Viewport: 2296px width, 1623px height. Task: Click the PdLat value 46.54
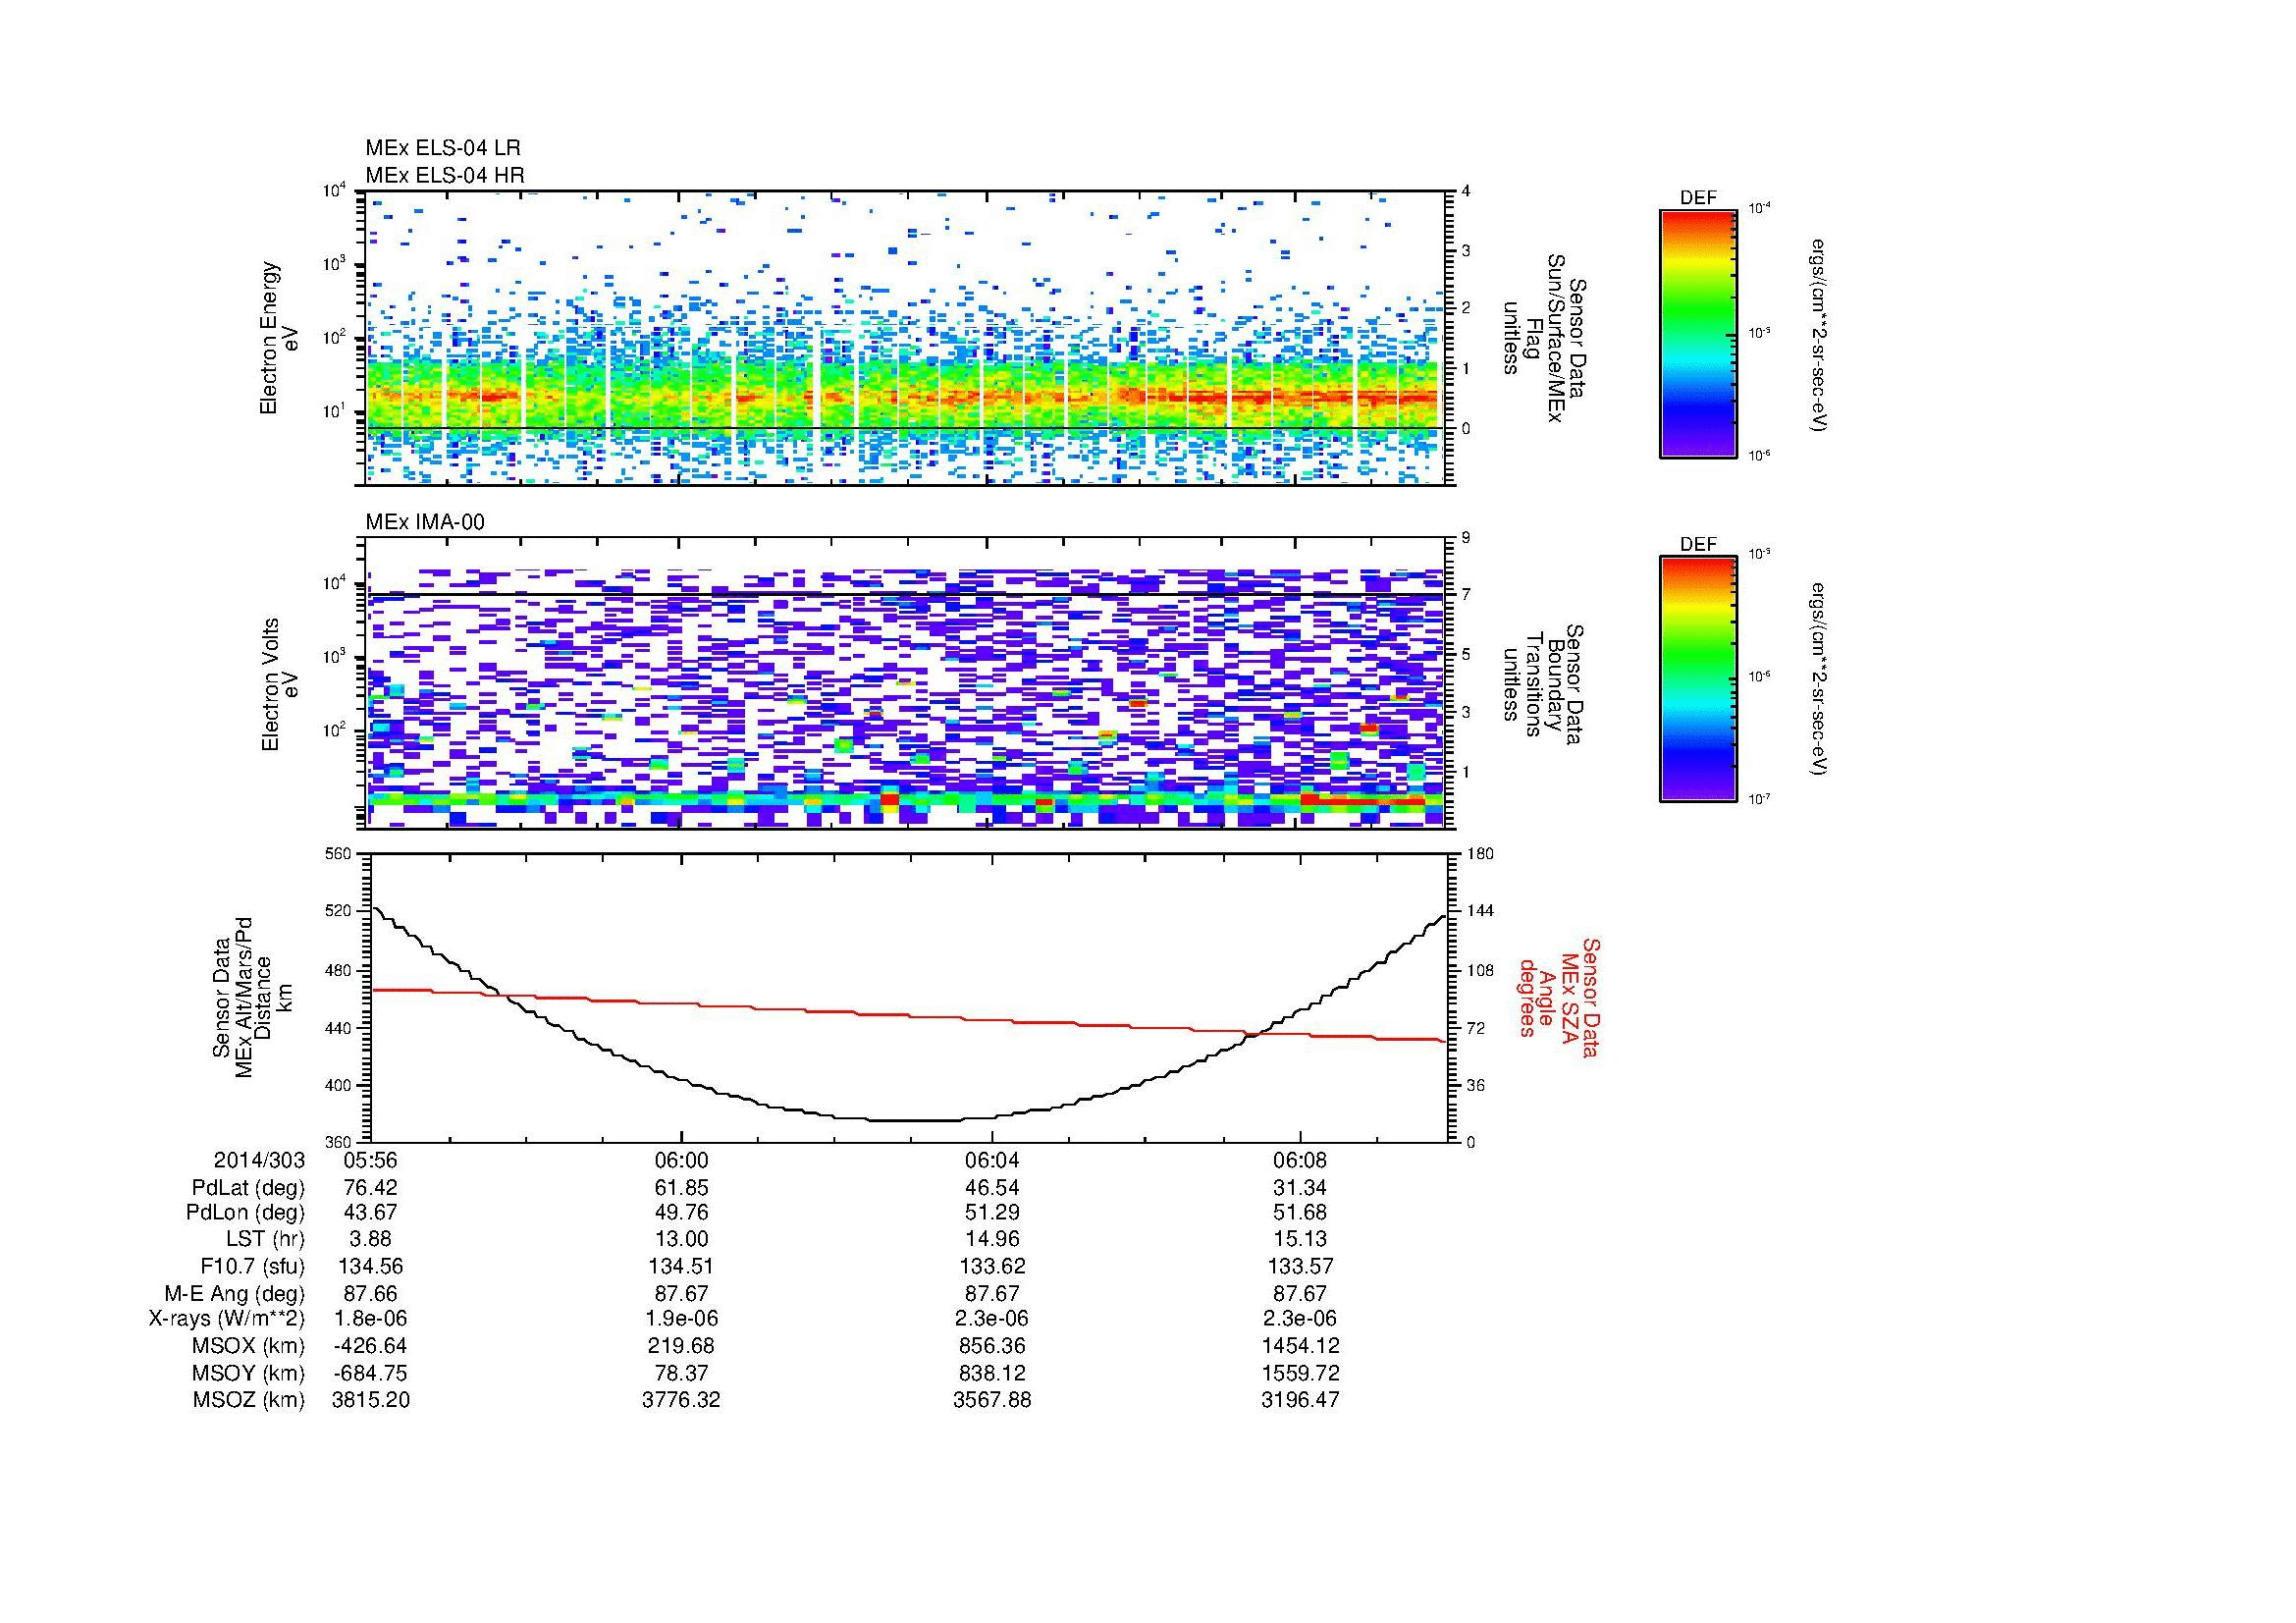(991, 1188)
